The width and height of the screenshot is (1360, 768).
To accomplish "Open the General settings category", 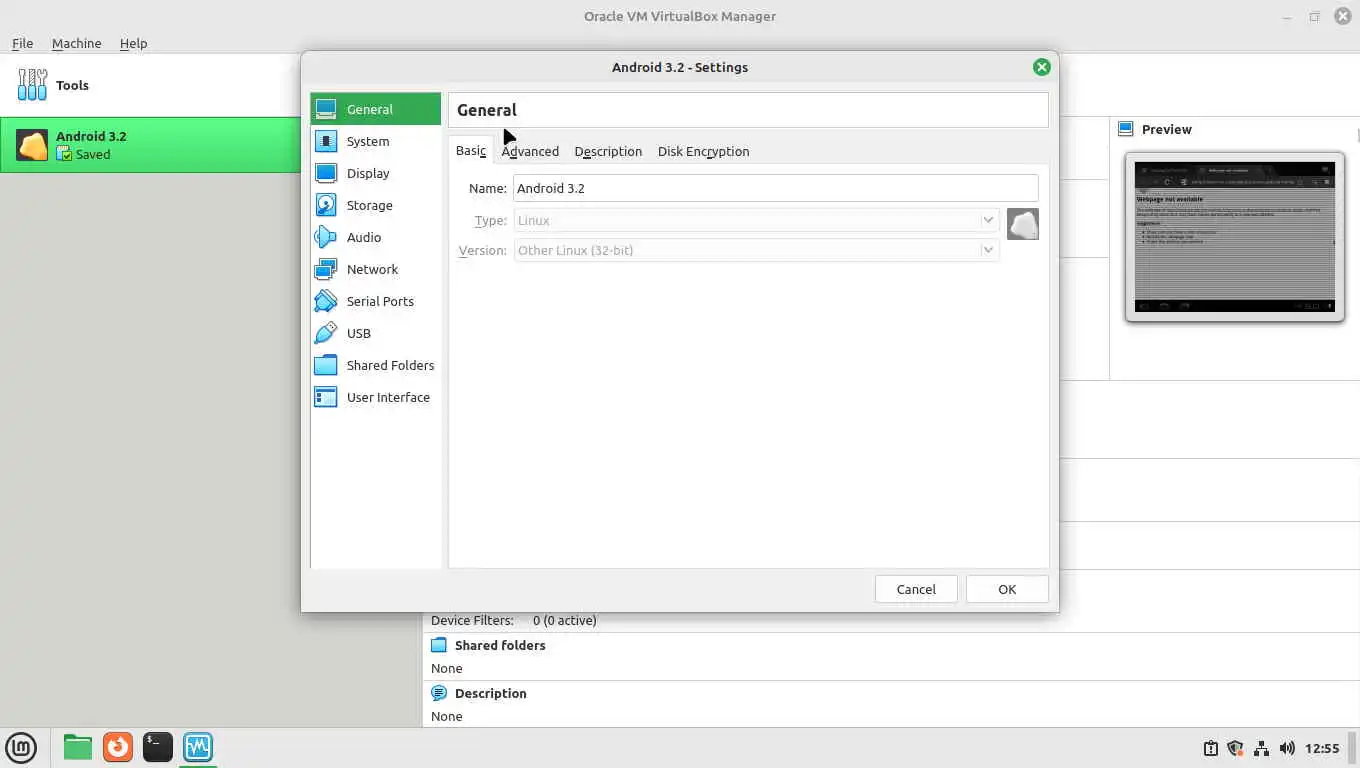I will tap(375, 109).
